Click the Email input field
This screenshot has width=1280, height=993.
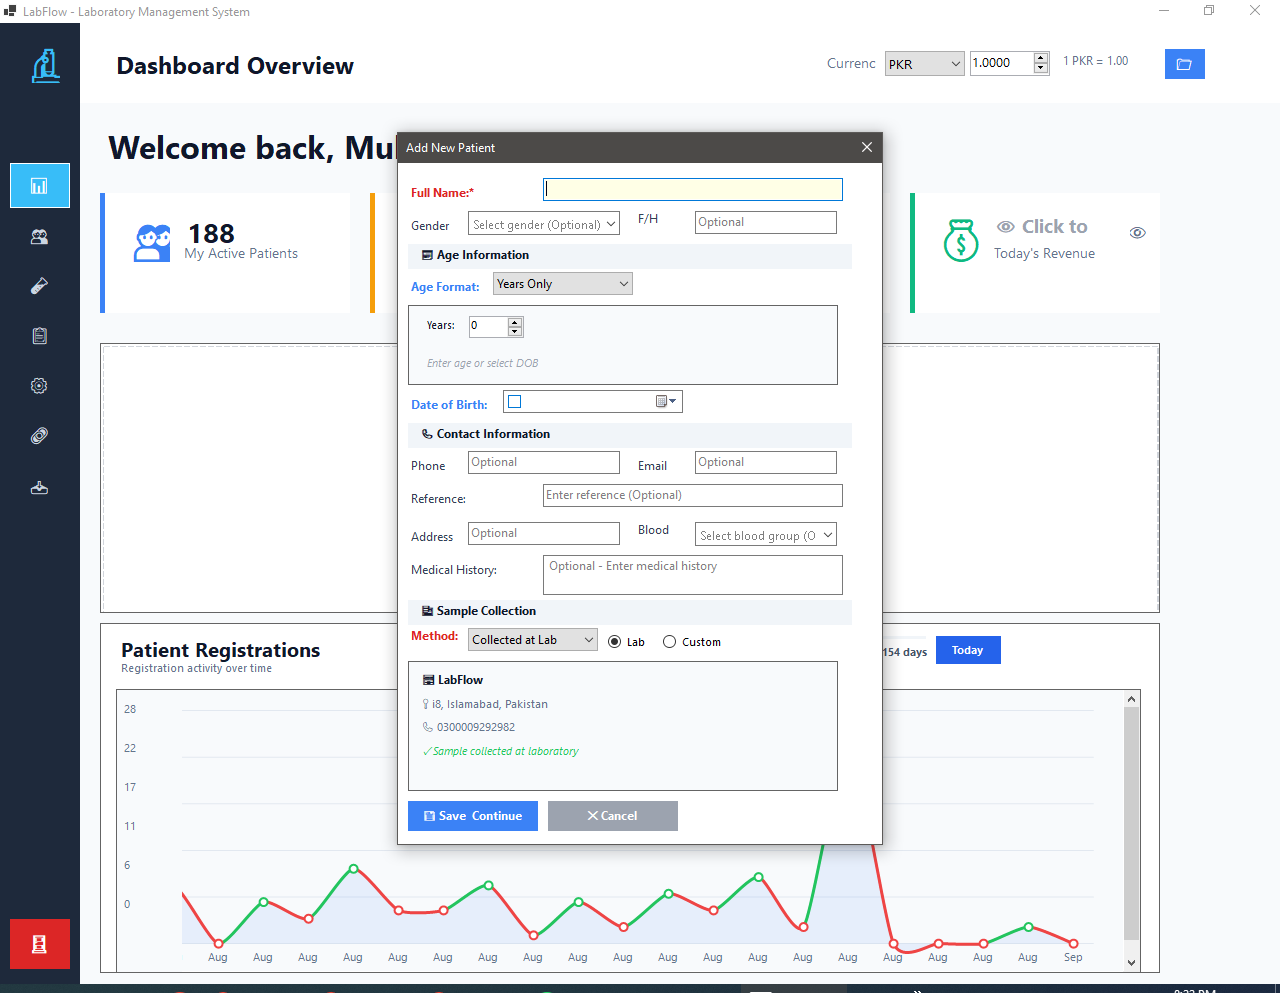766,462
